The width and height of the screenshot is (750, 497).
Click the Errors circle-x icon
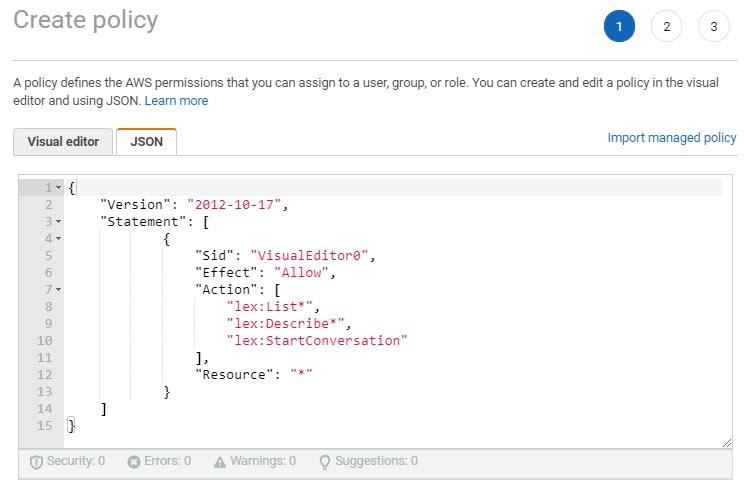(134, 462)
